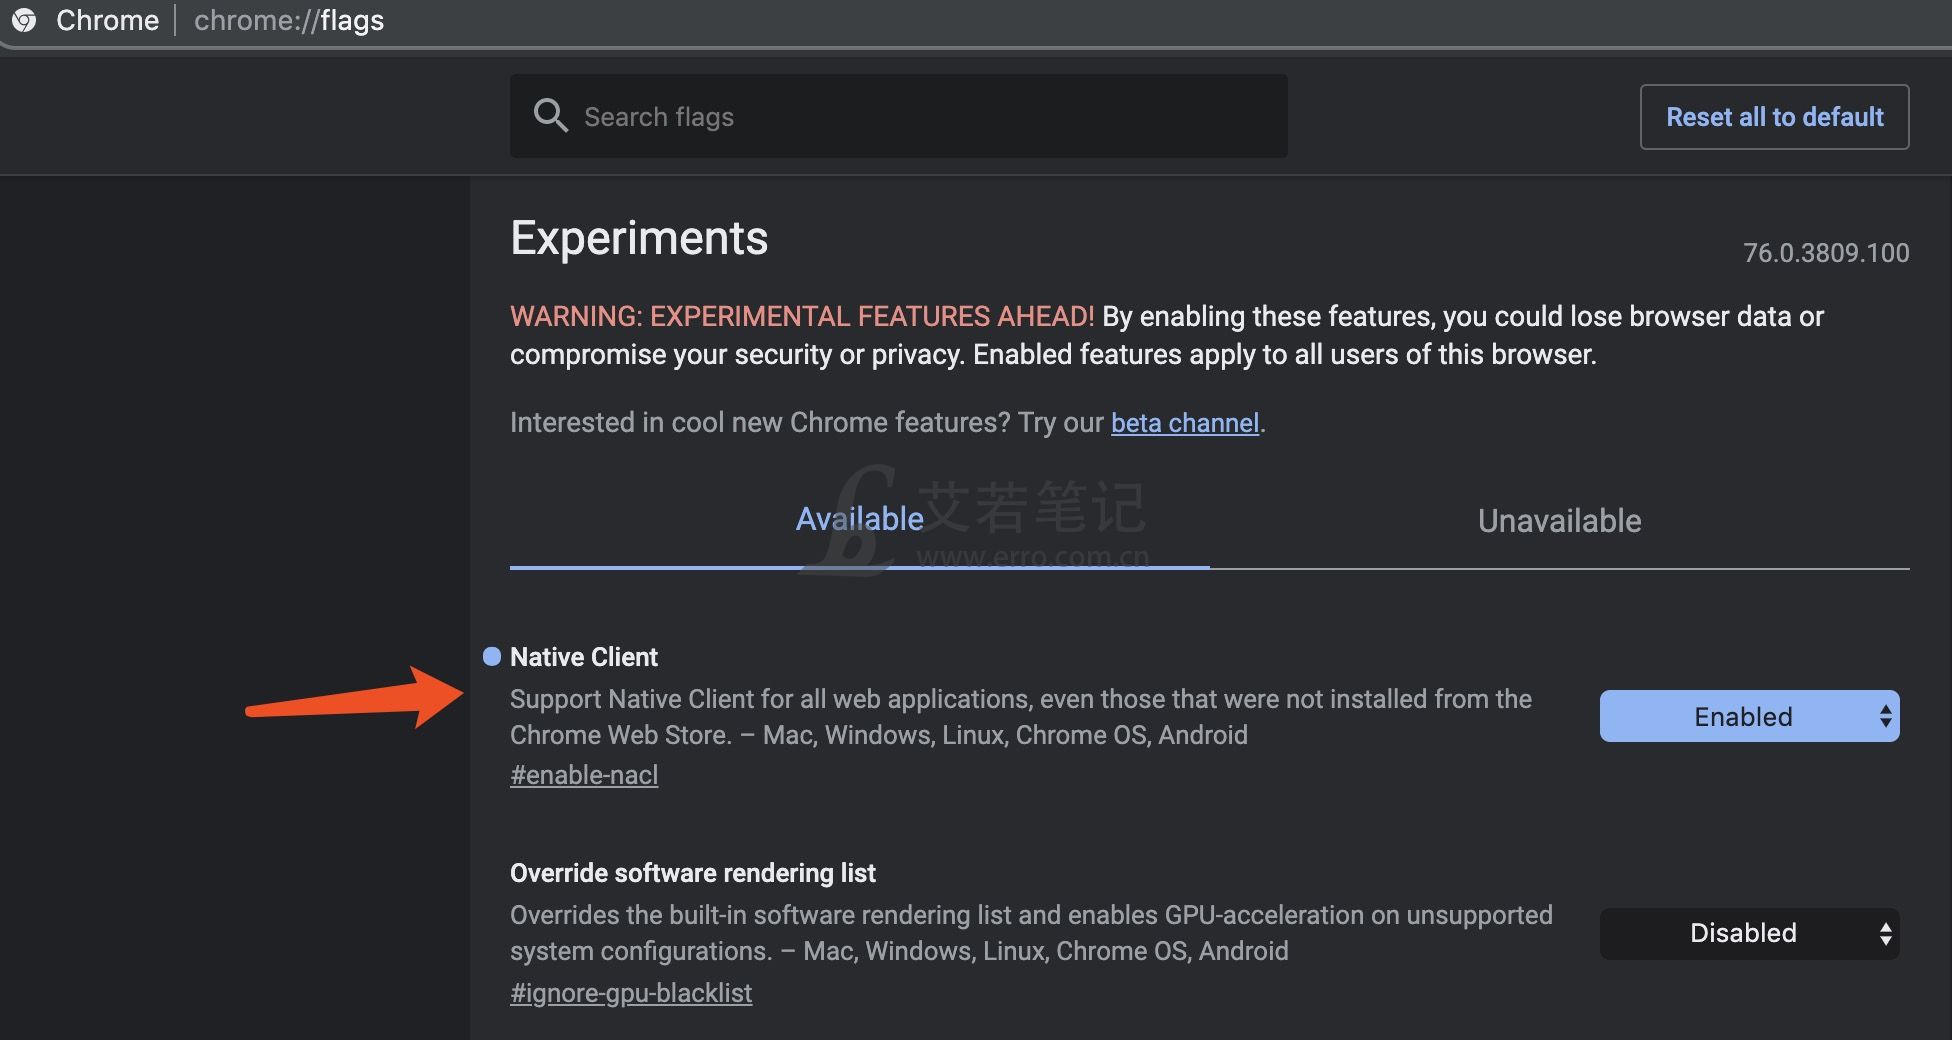Image resolution: width=1952 pixels, height=1040 pixels.
Task: Click the chrome://flags URL text
Action: 289,21
